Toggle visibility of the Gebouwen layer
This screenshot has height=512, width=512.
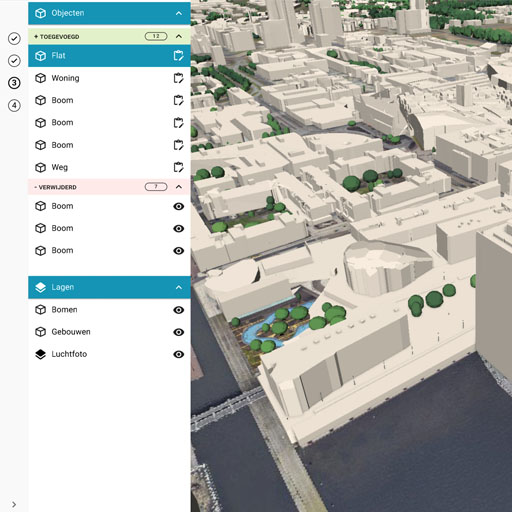click(179, 332)
